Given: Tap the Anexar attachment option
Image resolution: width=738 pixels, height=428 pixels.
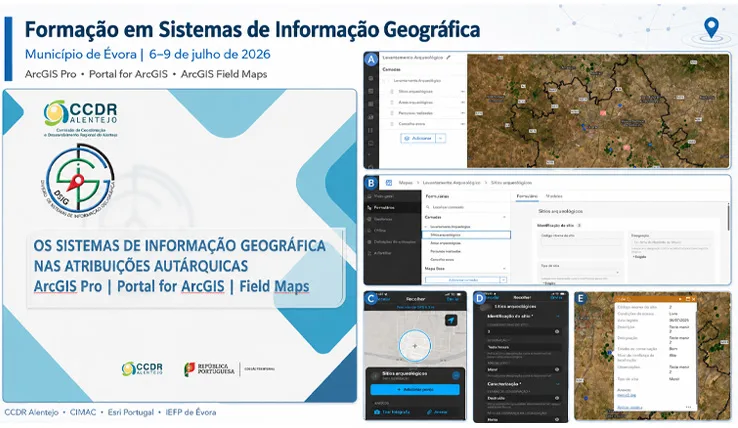Looking at the screenshot, I should 437,412.
